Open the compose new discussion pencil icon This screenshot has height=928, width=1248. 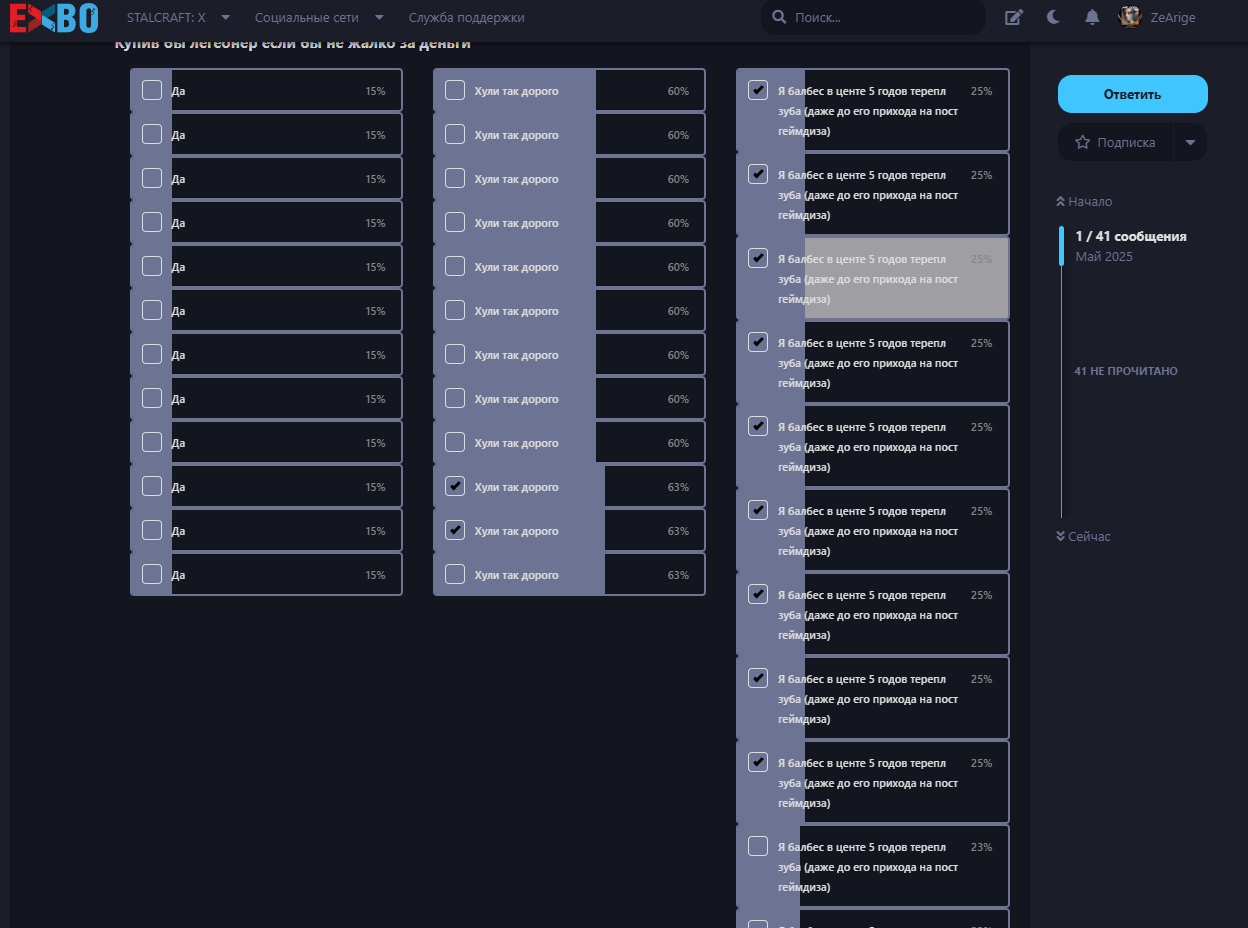1014,18
